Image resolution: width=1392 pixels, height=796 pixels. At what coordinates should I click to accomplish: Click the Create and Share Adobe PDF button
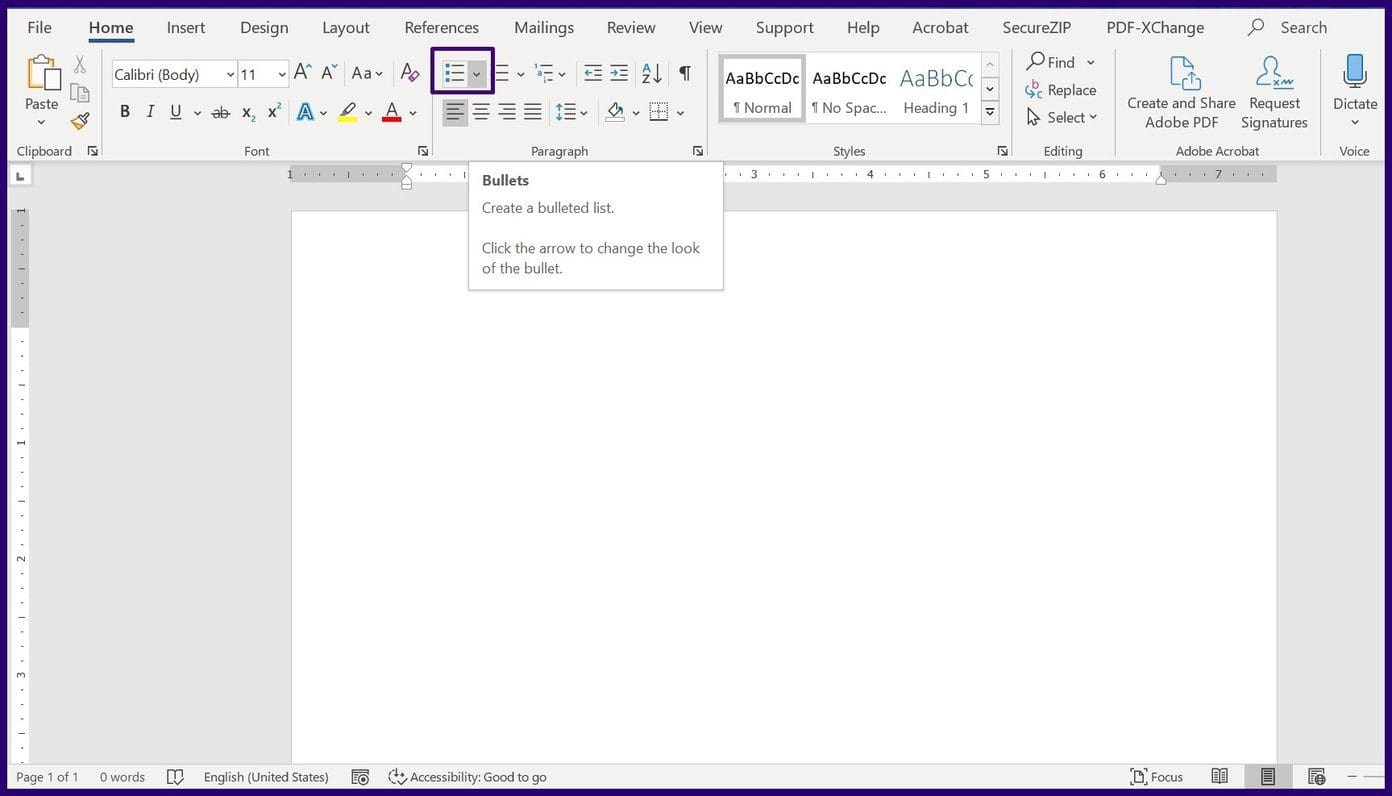pos(1181,90)
